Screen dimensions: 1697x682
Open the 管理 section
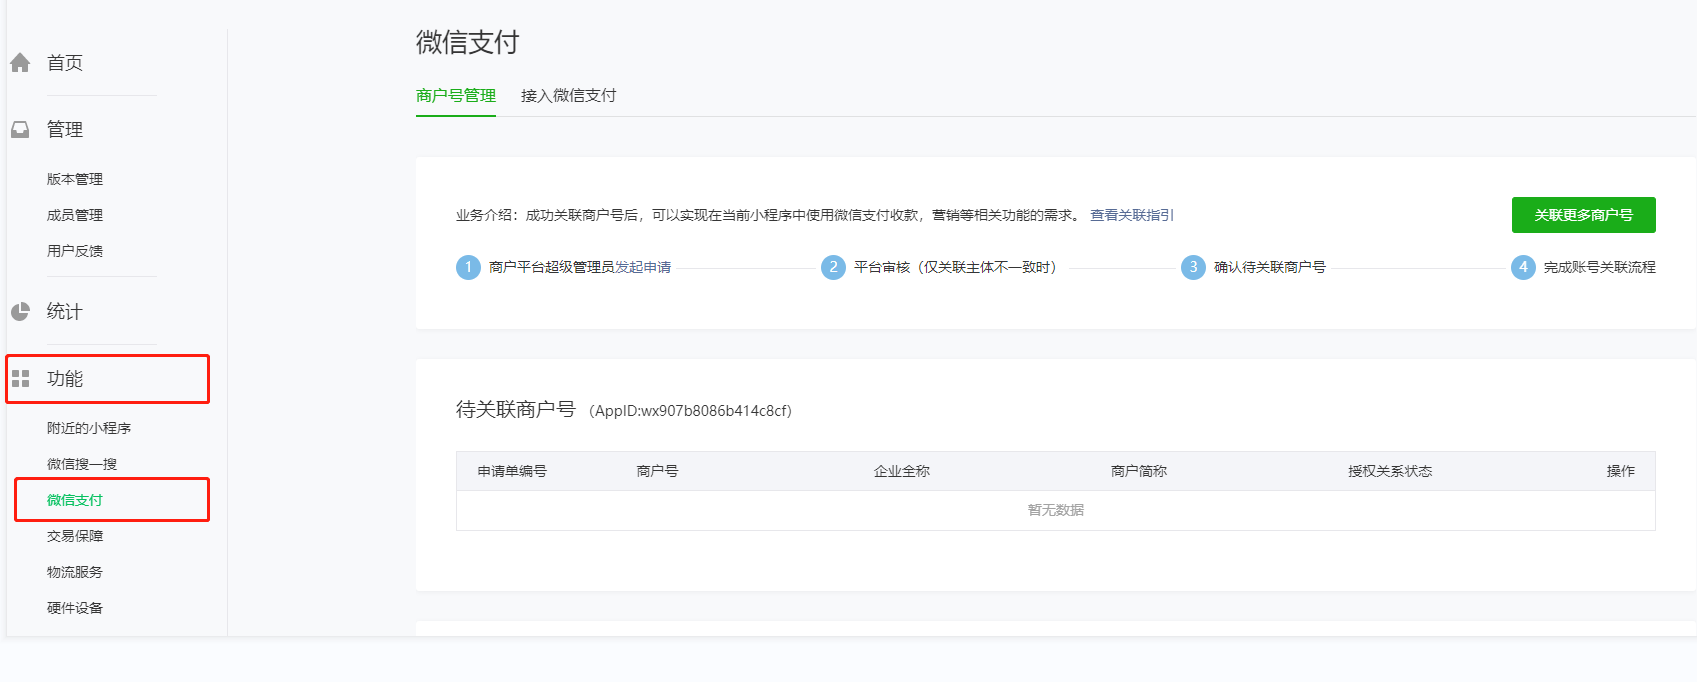pyautogui.click(x=65, y=129)
